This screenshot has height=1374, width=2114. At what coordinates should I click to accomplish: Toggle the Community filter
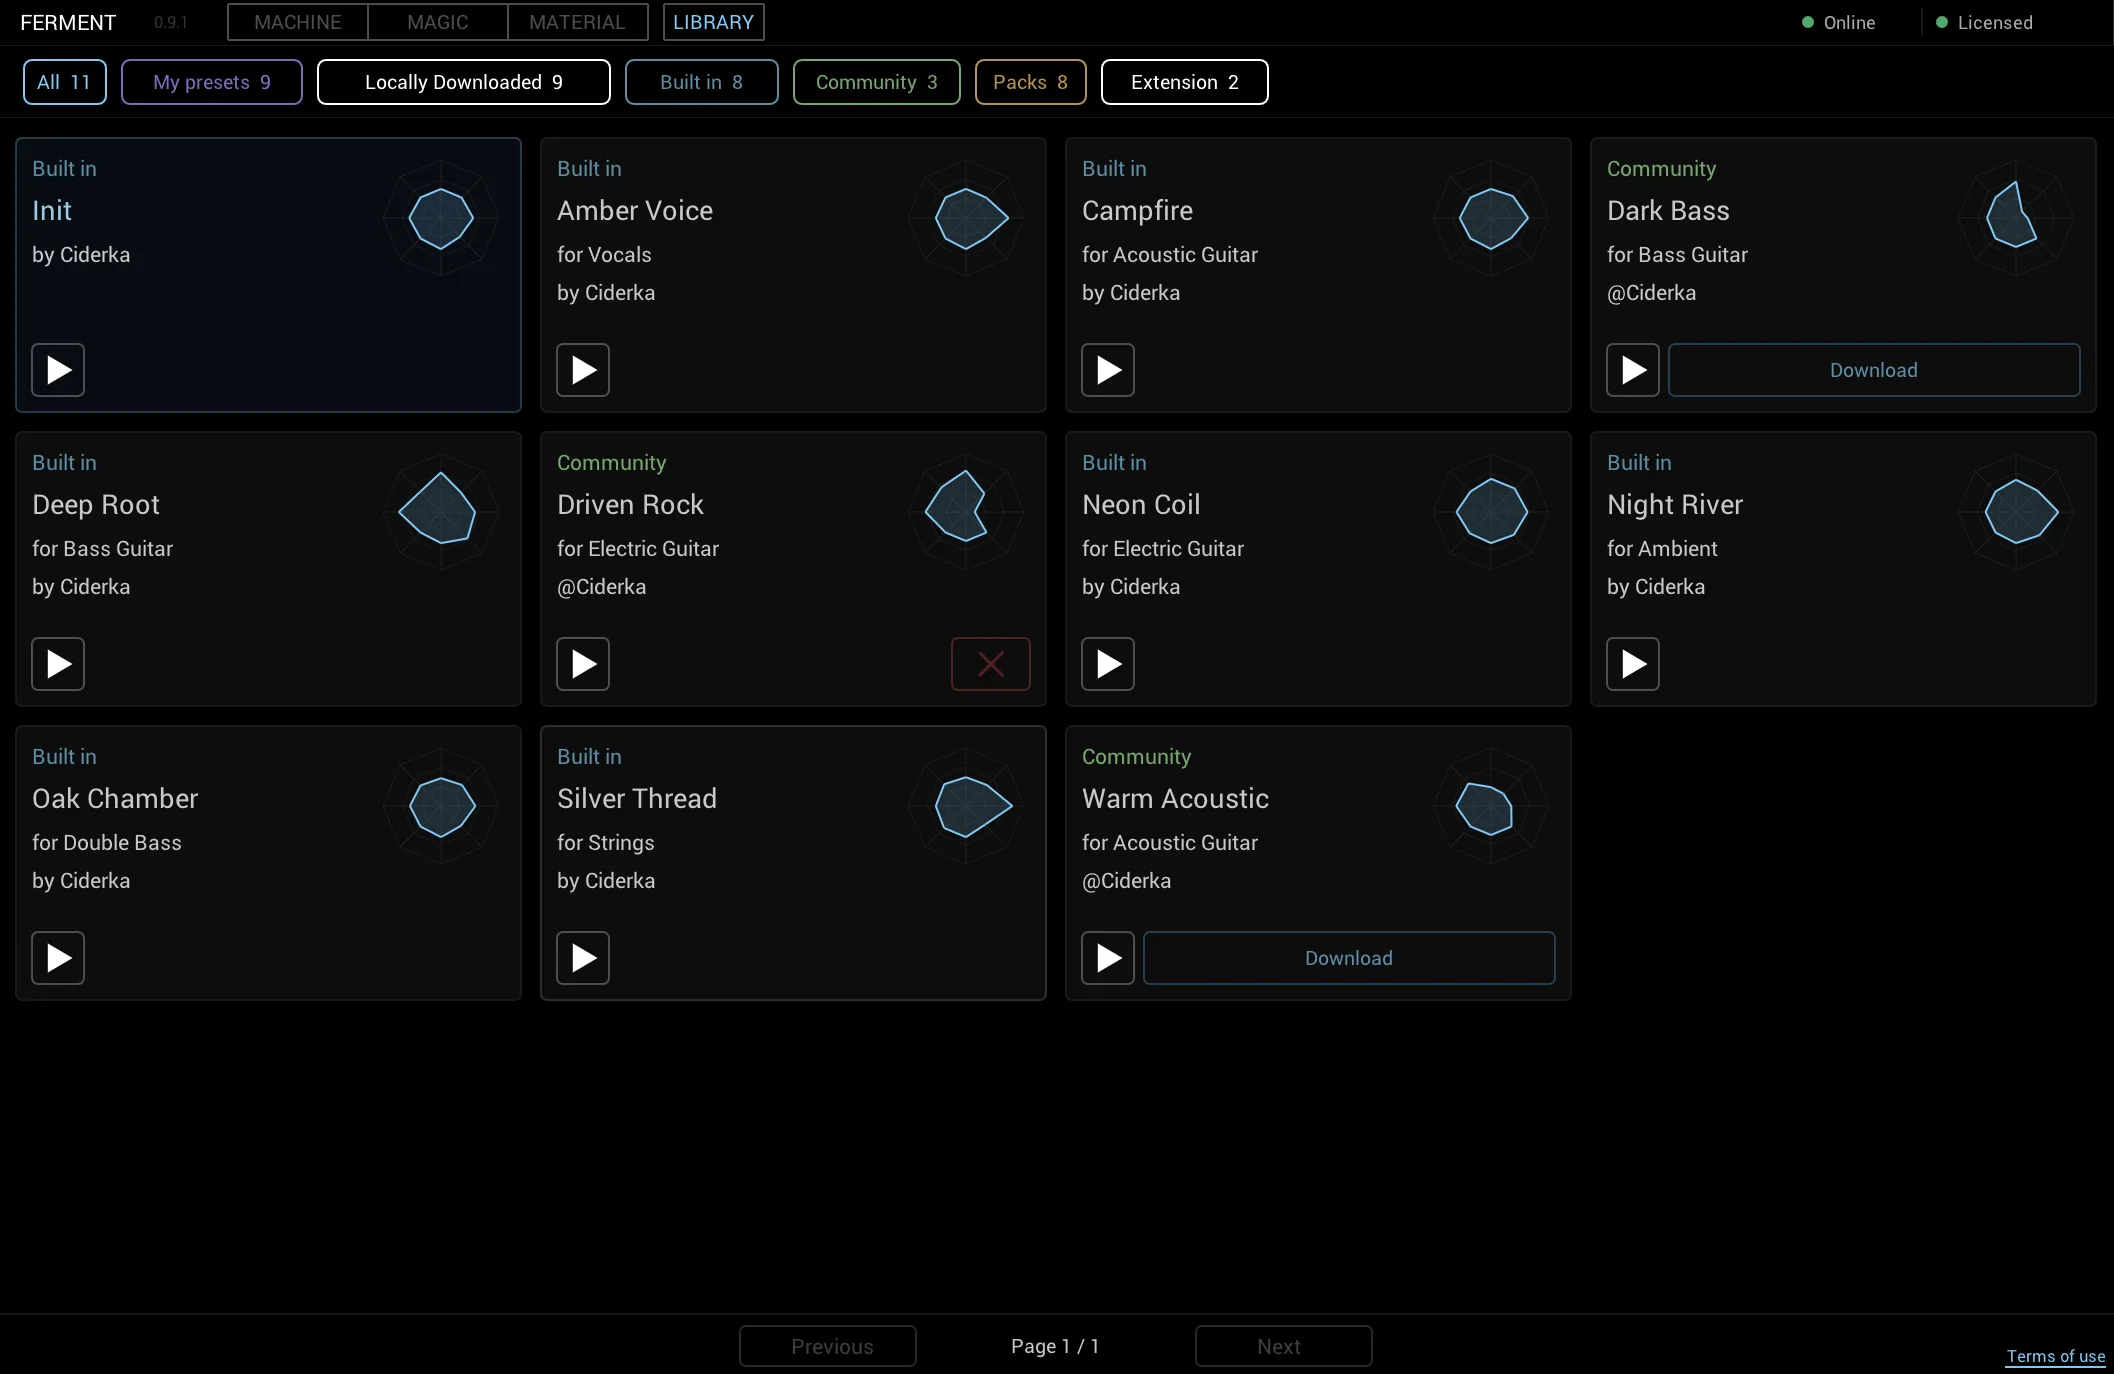point(876,82)
